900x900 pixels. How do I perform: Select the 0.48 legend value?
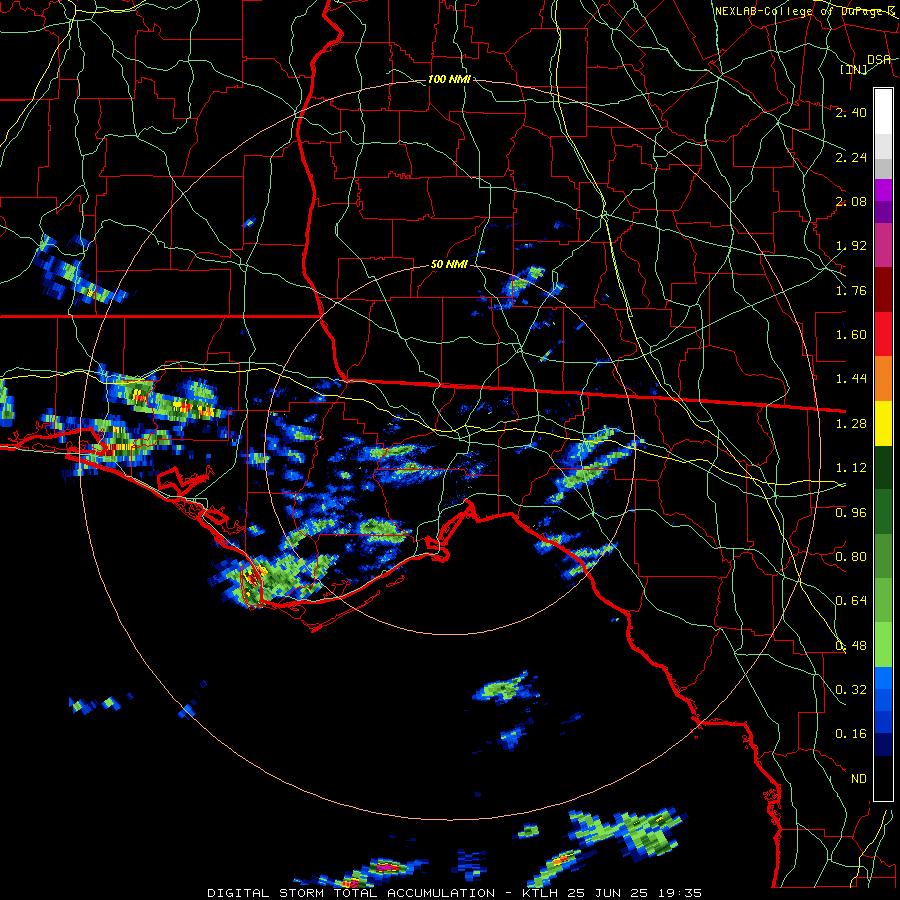tap(851, 646)
